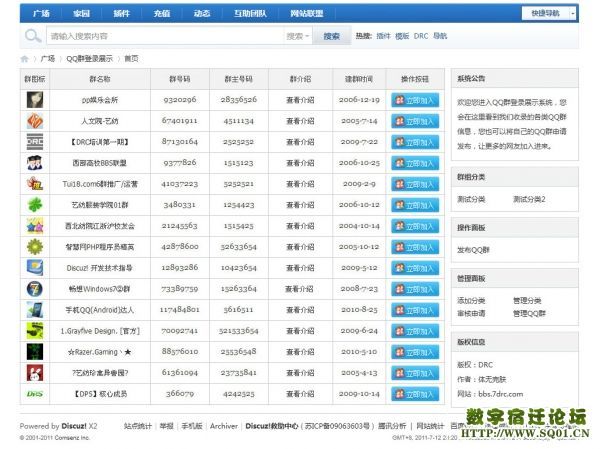Click group icon of 人文院-艺纺
Screen dimensions: 600x449
tap(35, 121)
